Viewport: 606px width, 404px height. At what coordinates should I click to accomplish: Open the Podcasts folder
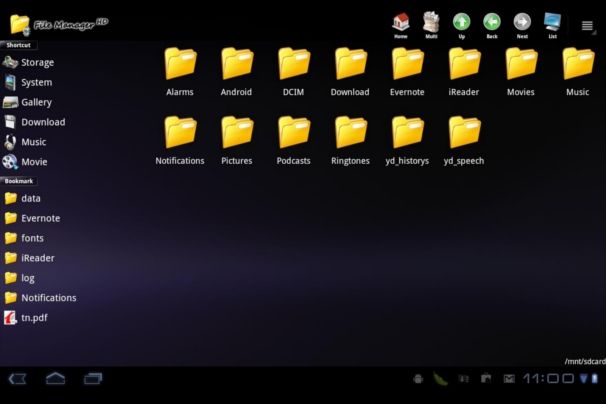293,141
